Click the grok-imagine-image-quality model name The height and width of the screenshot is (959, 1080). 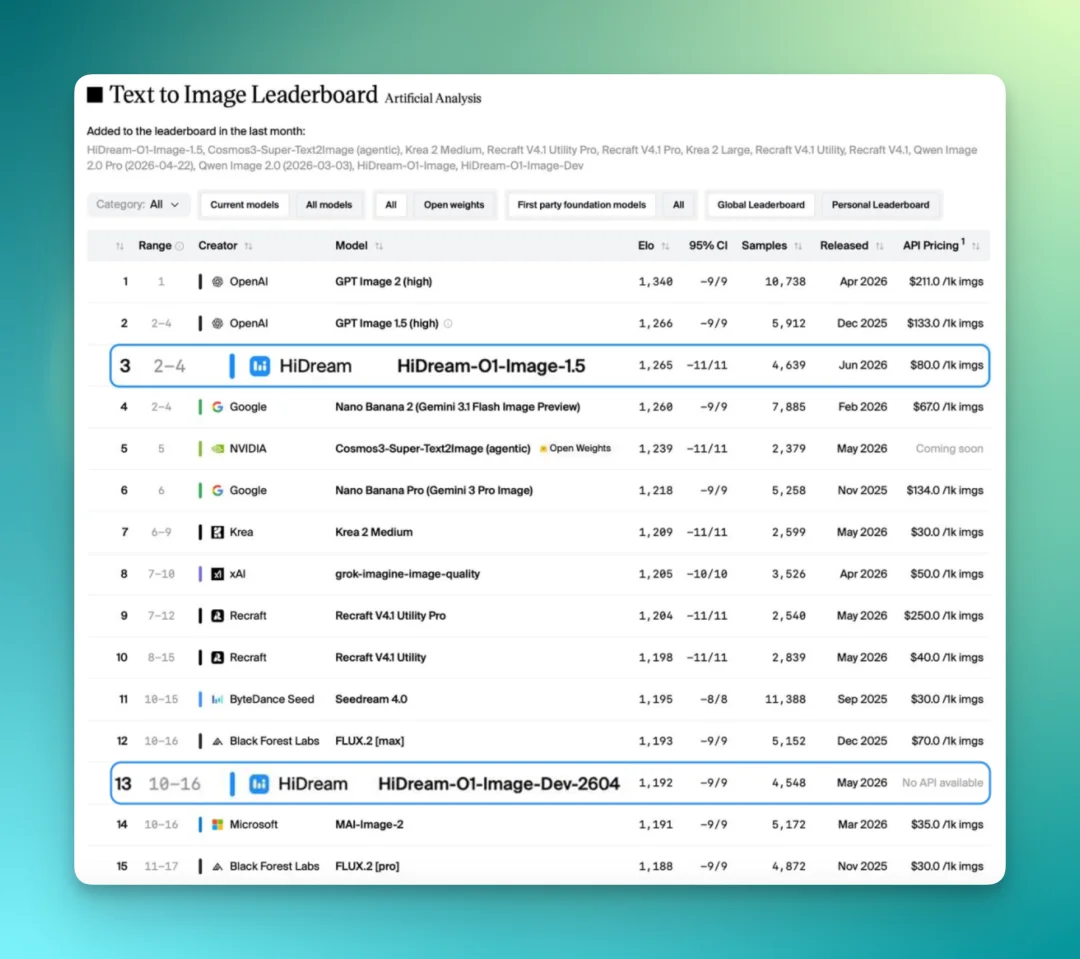[x=407, y=574]
